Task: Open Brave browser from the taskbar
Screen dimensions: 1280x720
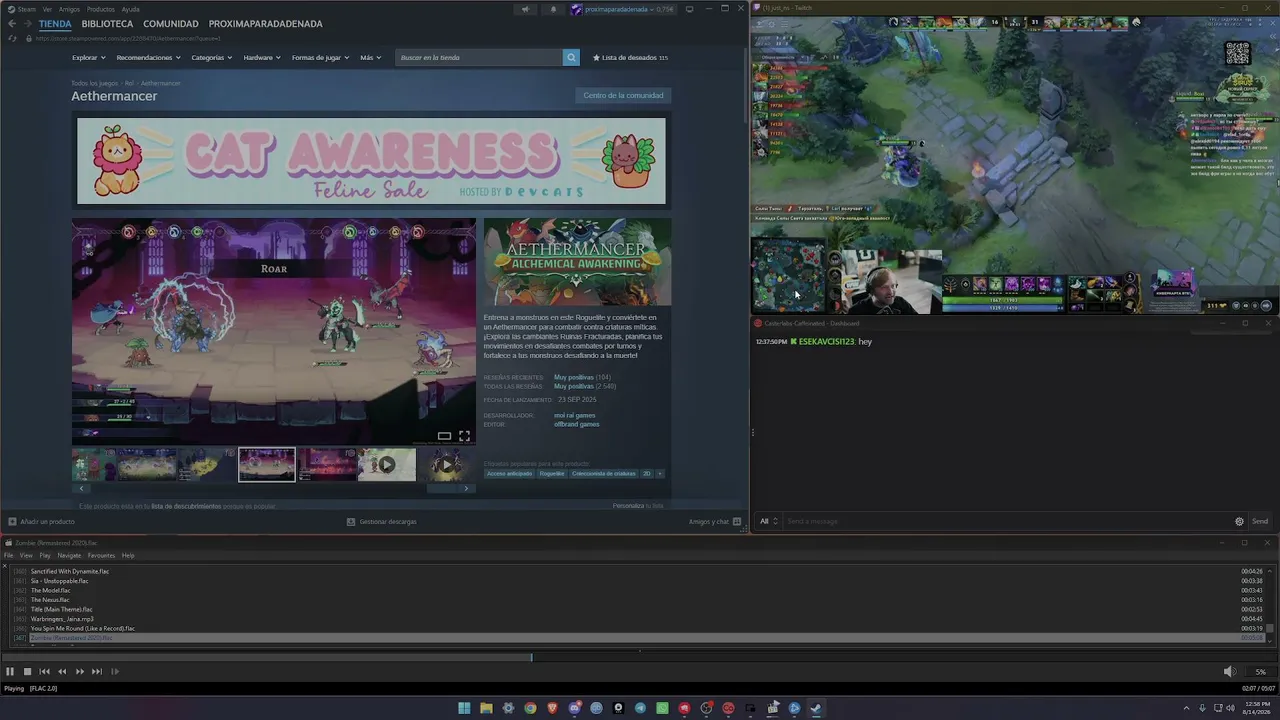Action: click(552, 709)
